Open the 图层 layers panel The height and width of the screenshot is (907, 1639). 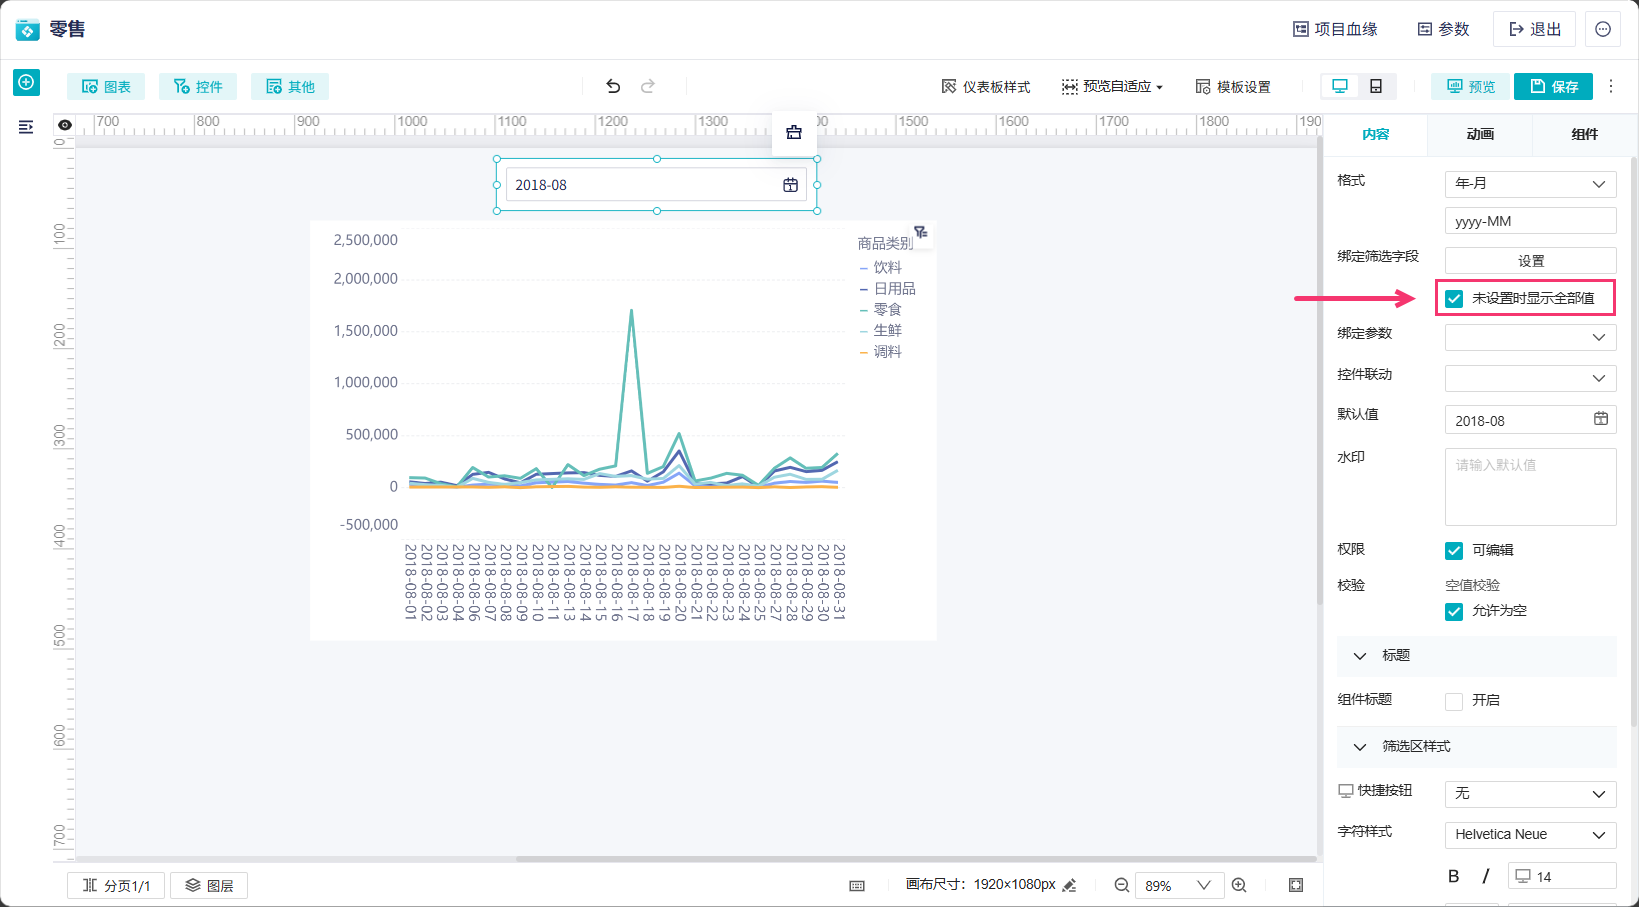[209, 886]
